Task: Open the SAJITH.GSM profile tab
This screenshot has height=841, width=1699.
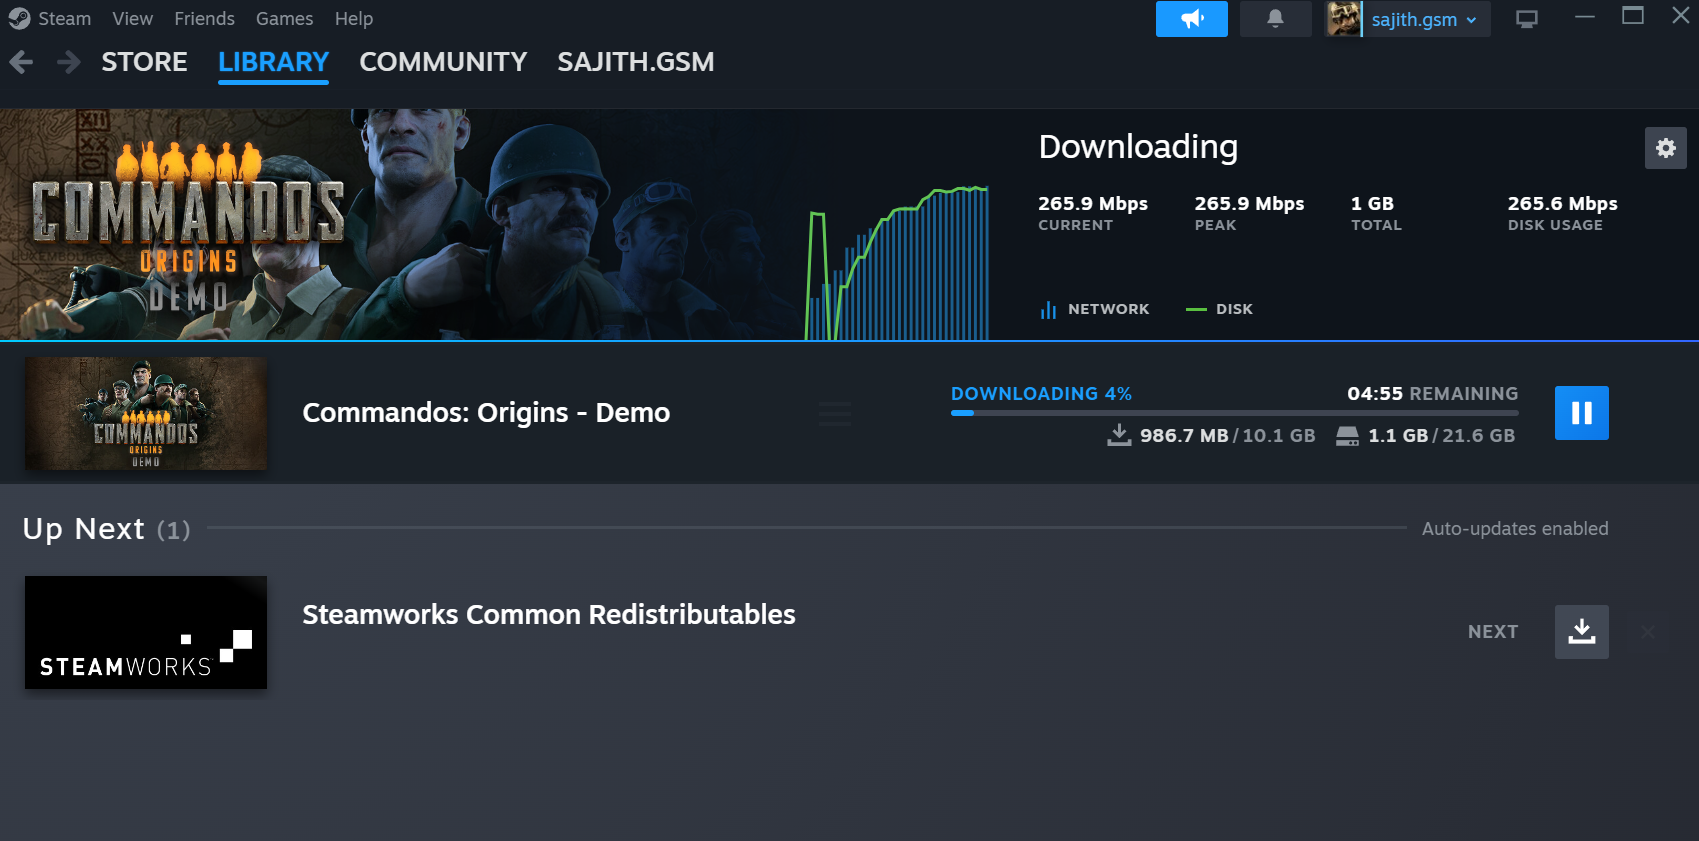Action: pos(636,62)
